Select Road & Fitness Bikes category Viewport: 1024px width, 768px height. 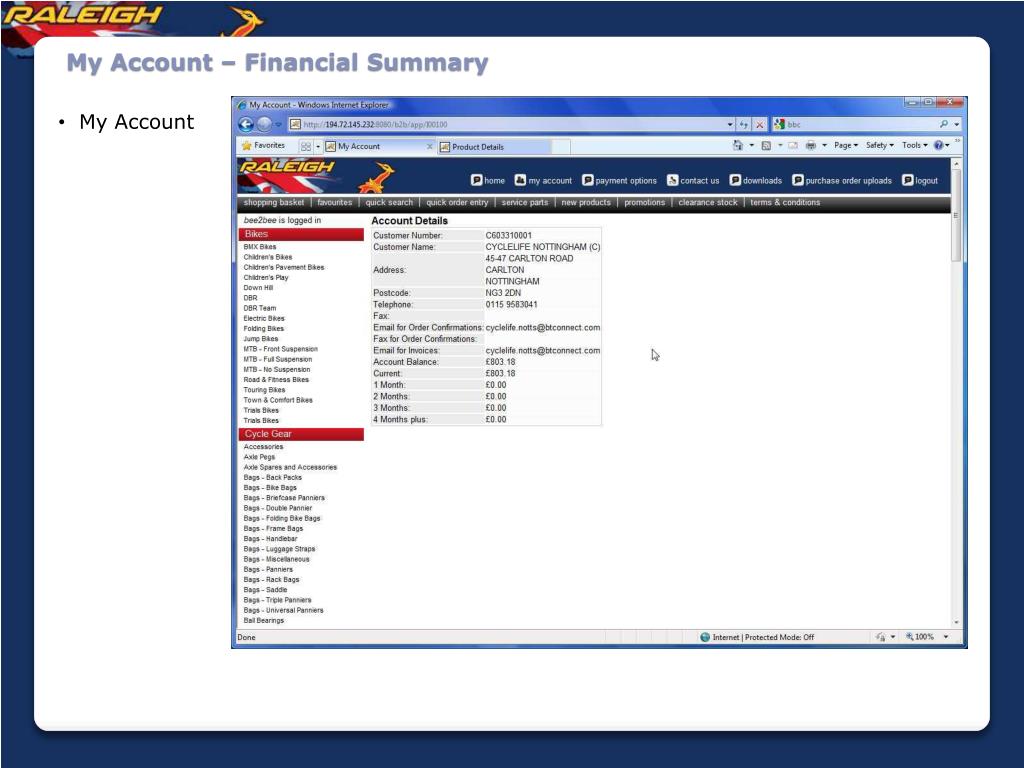[x=276, y=379]
